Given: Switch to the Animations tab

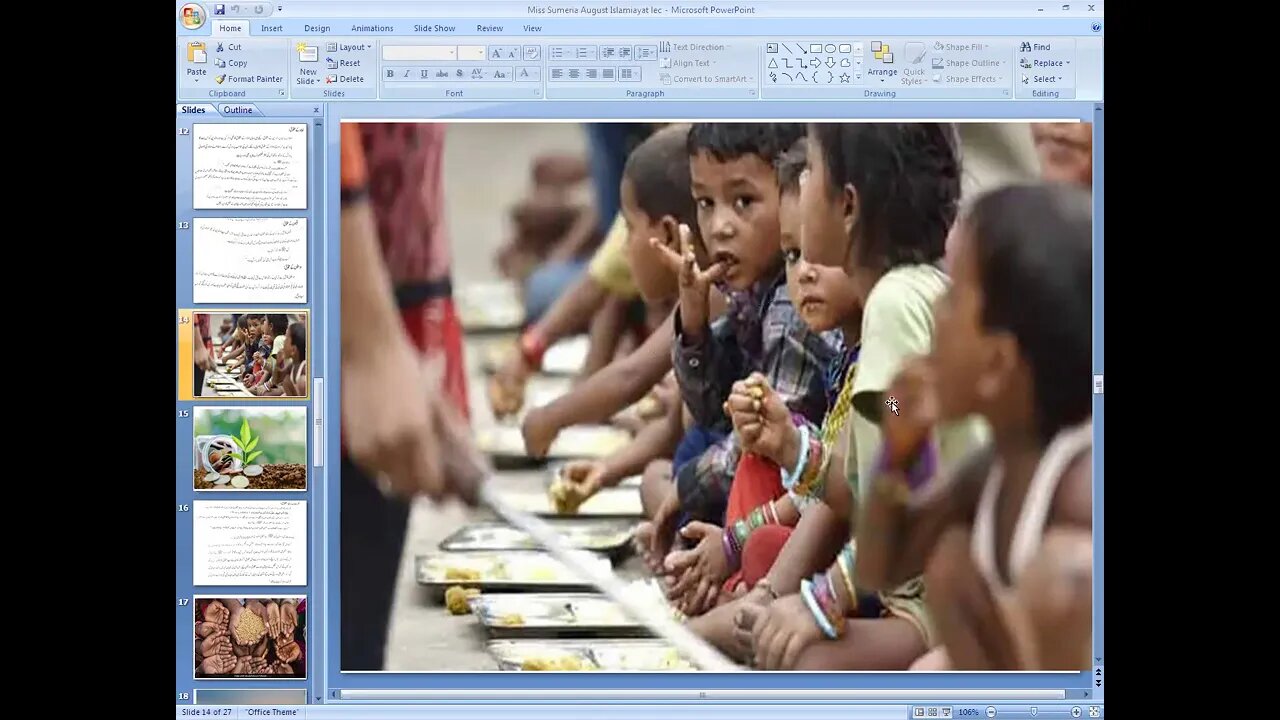Looking at the screenshot, I should 372,28.
